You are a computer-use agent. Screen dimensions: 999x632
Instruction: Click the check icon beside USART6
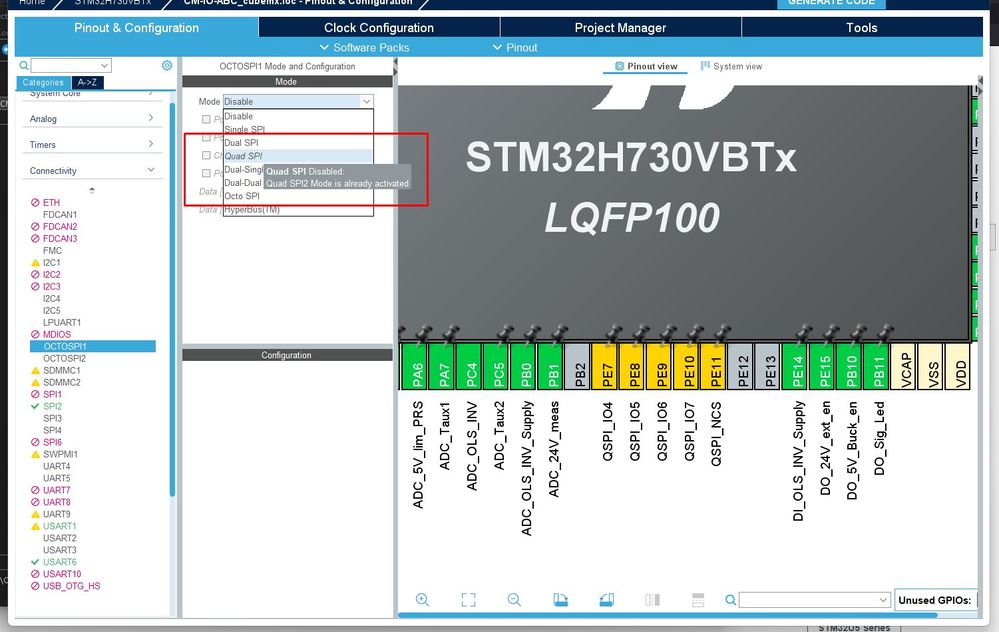(35, 562)
